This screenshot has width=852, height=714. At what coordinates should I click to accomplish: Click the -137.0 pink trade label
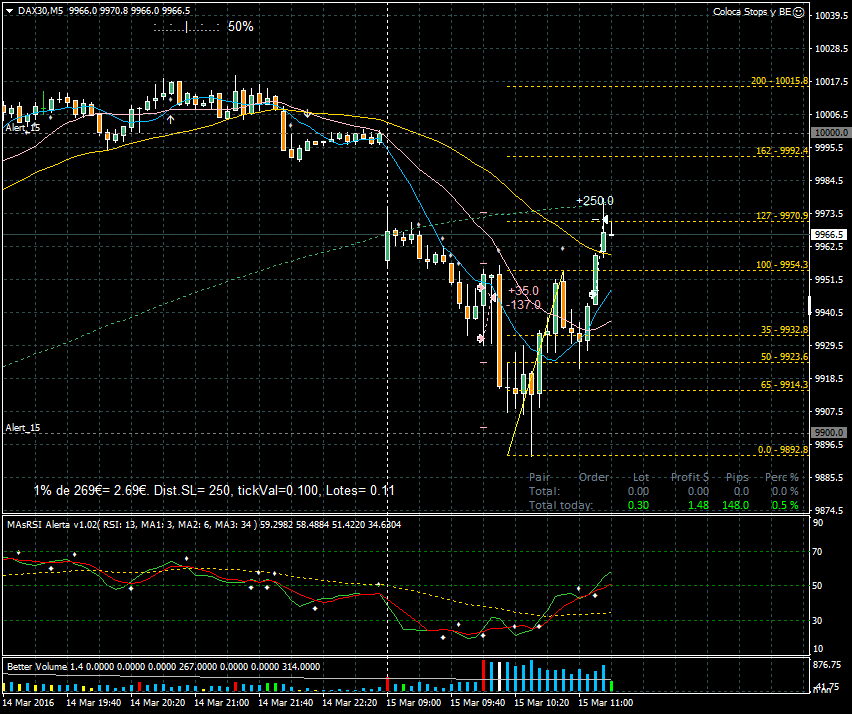point(524,304)
